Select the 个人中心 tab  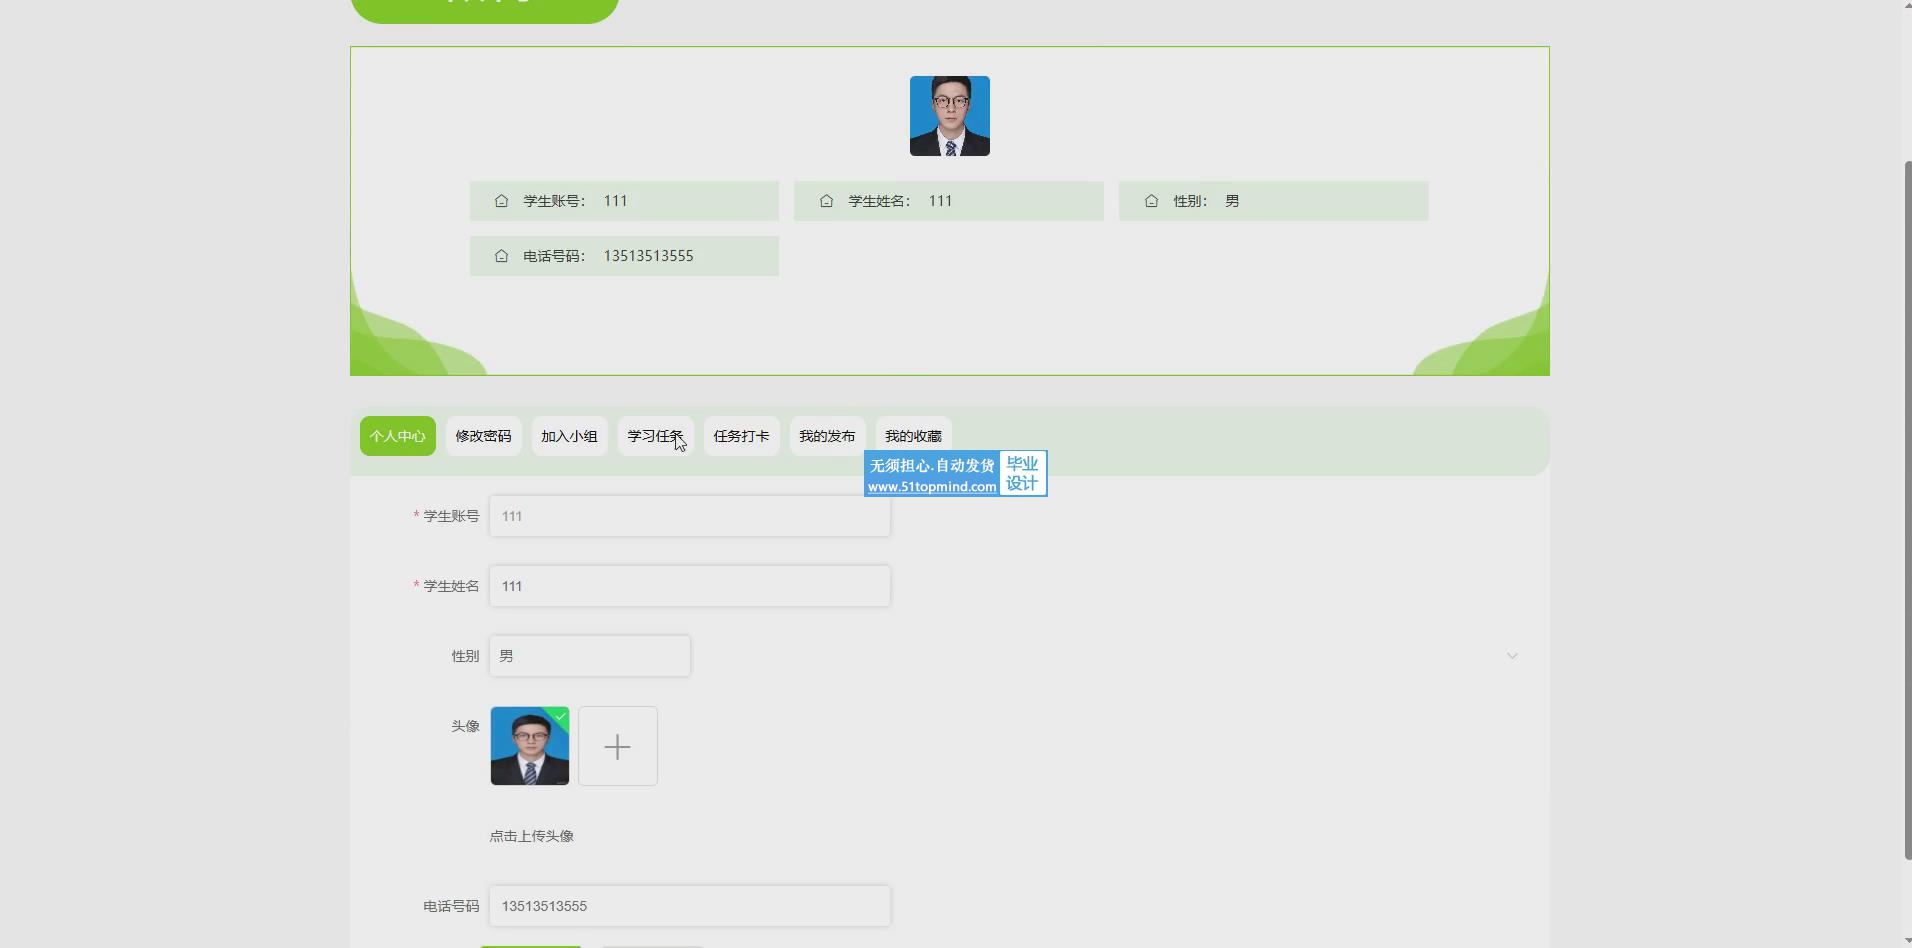[397, 436]
